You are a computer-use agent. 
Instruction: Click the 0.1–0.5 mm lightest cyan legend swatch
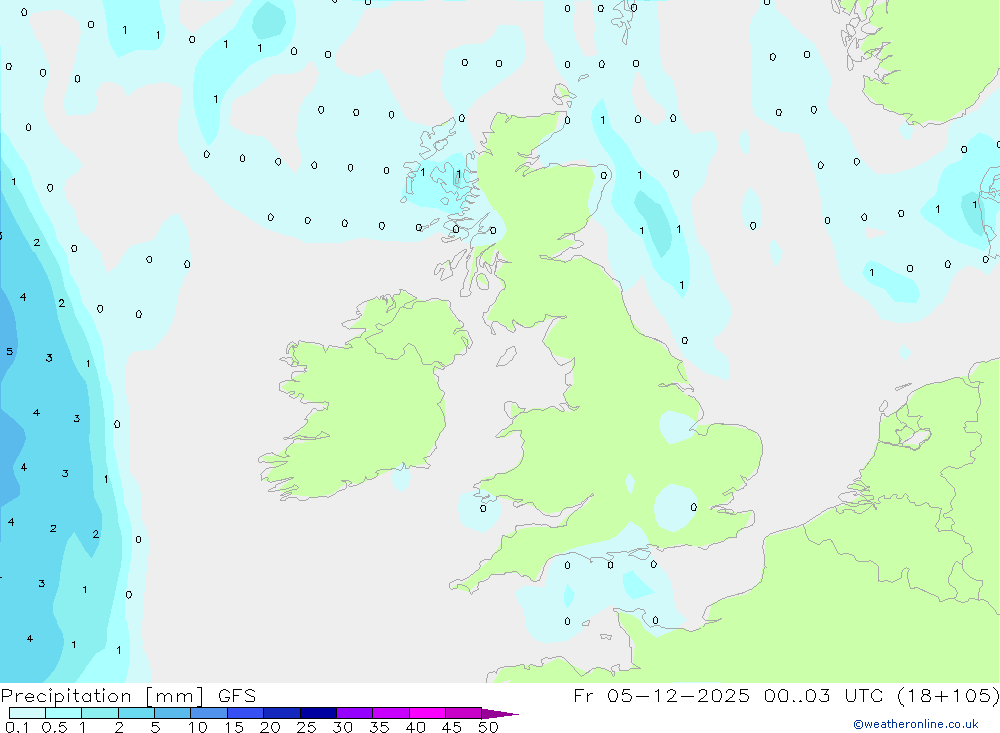click(27, 713)
